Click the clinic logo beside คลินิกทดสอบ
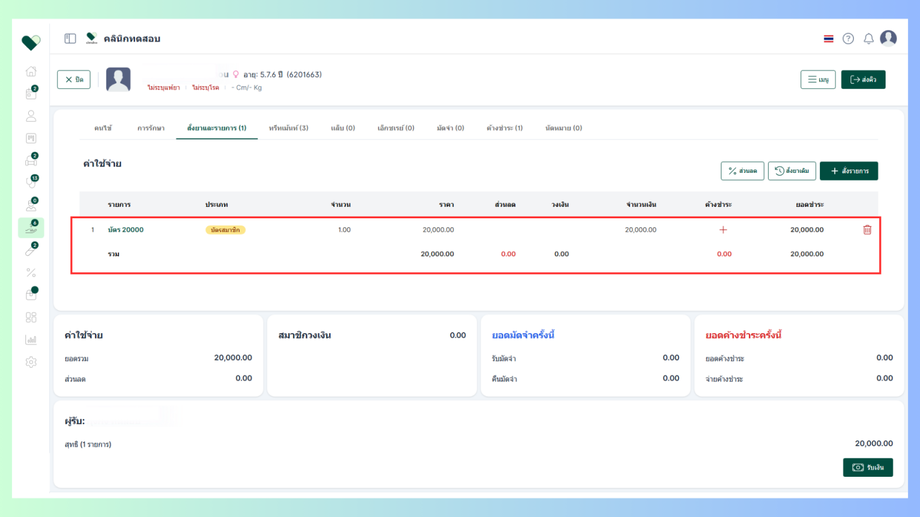920x517 pixels. coord(92,39)
